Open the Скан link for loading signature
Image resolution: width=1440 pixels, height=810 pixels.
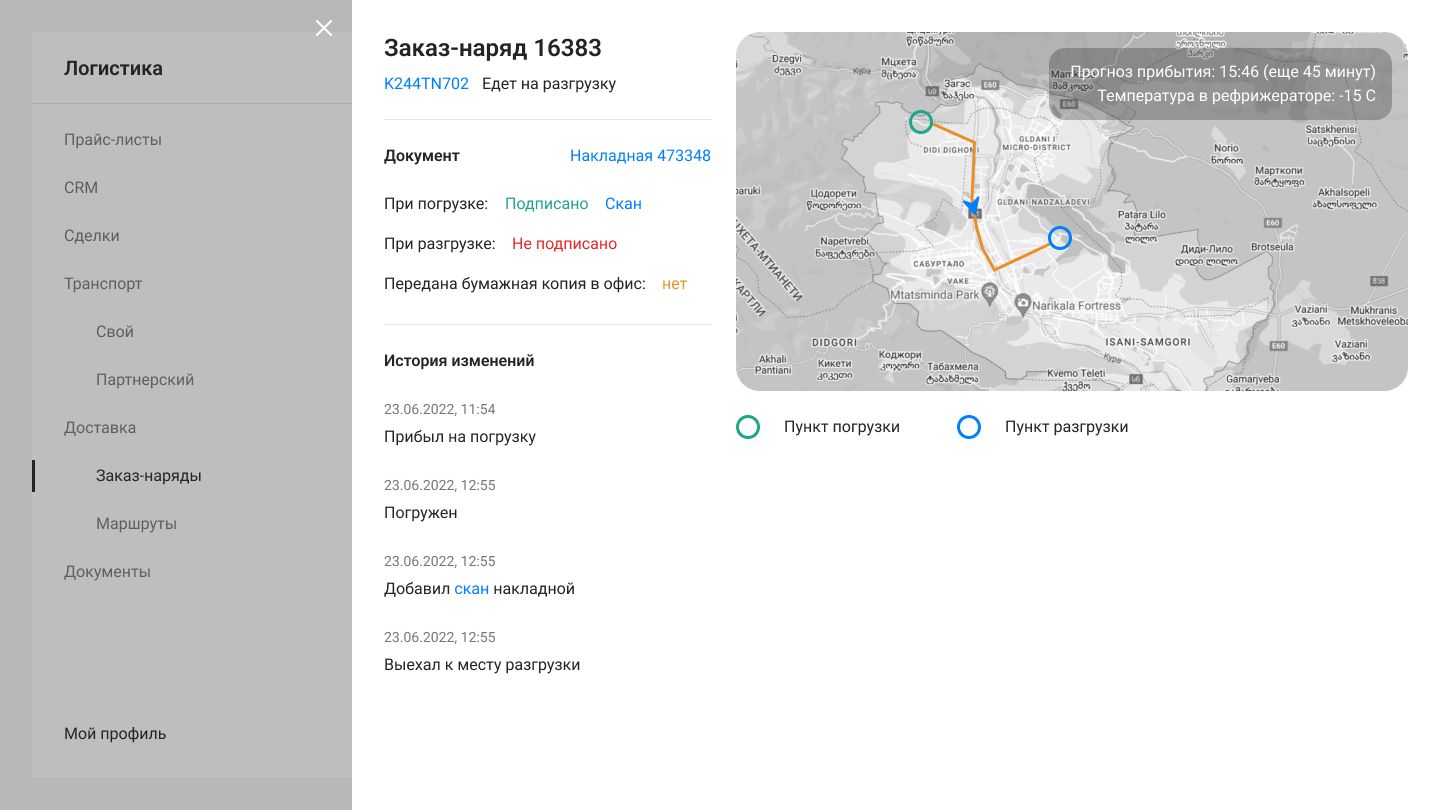pyautogui.click(x=623, y=204)
